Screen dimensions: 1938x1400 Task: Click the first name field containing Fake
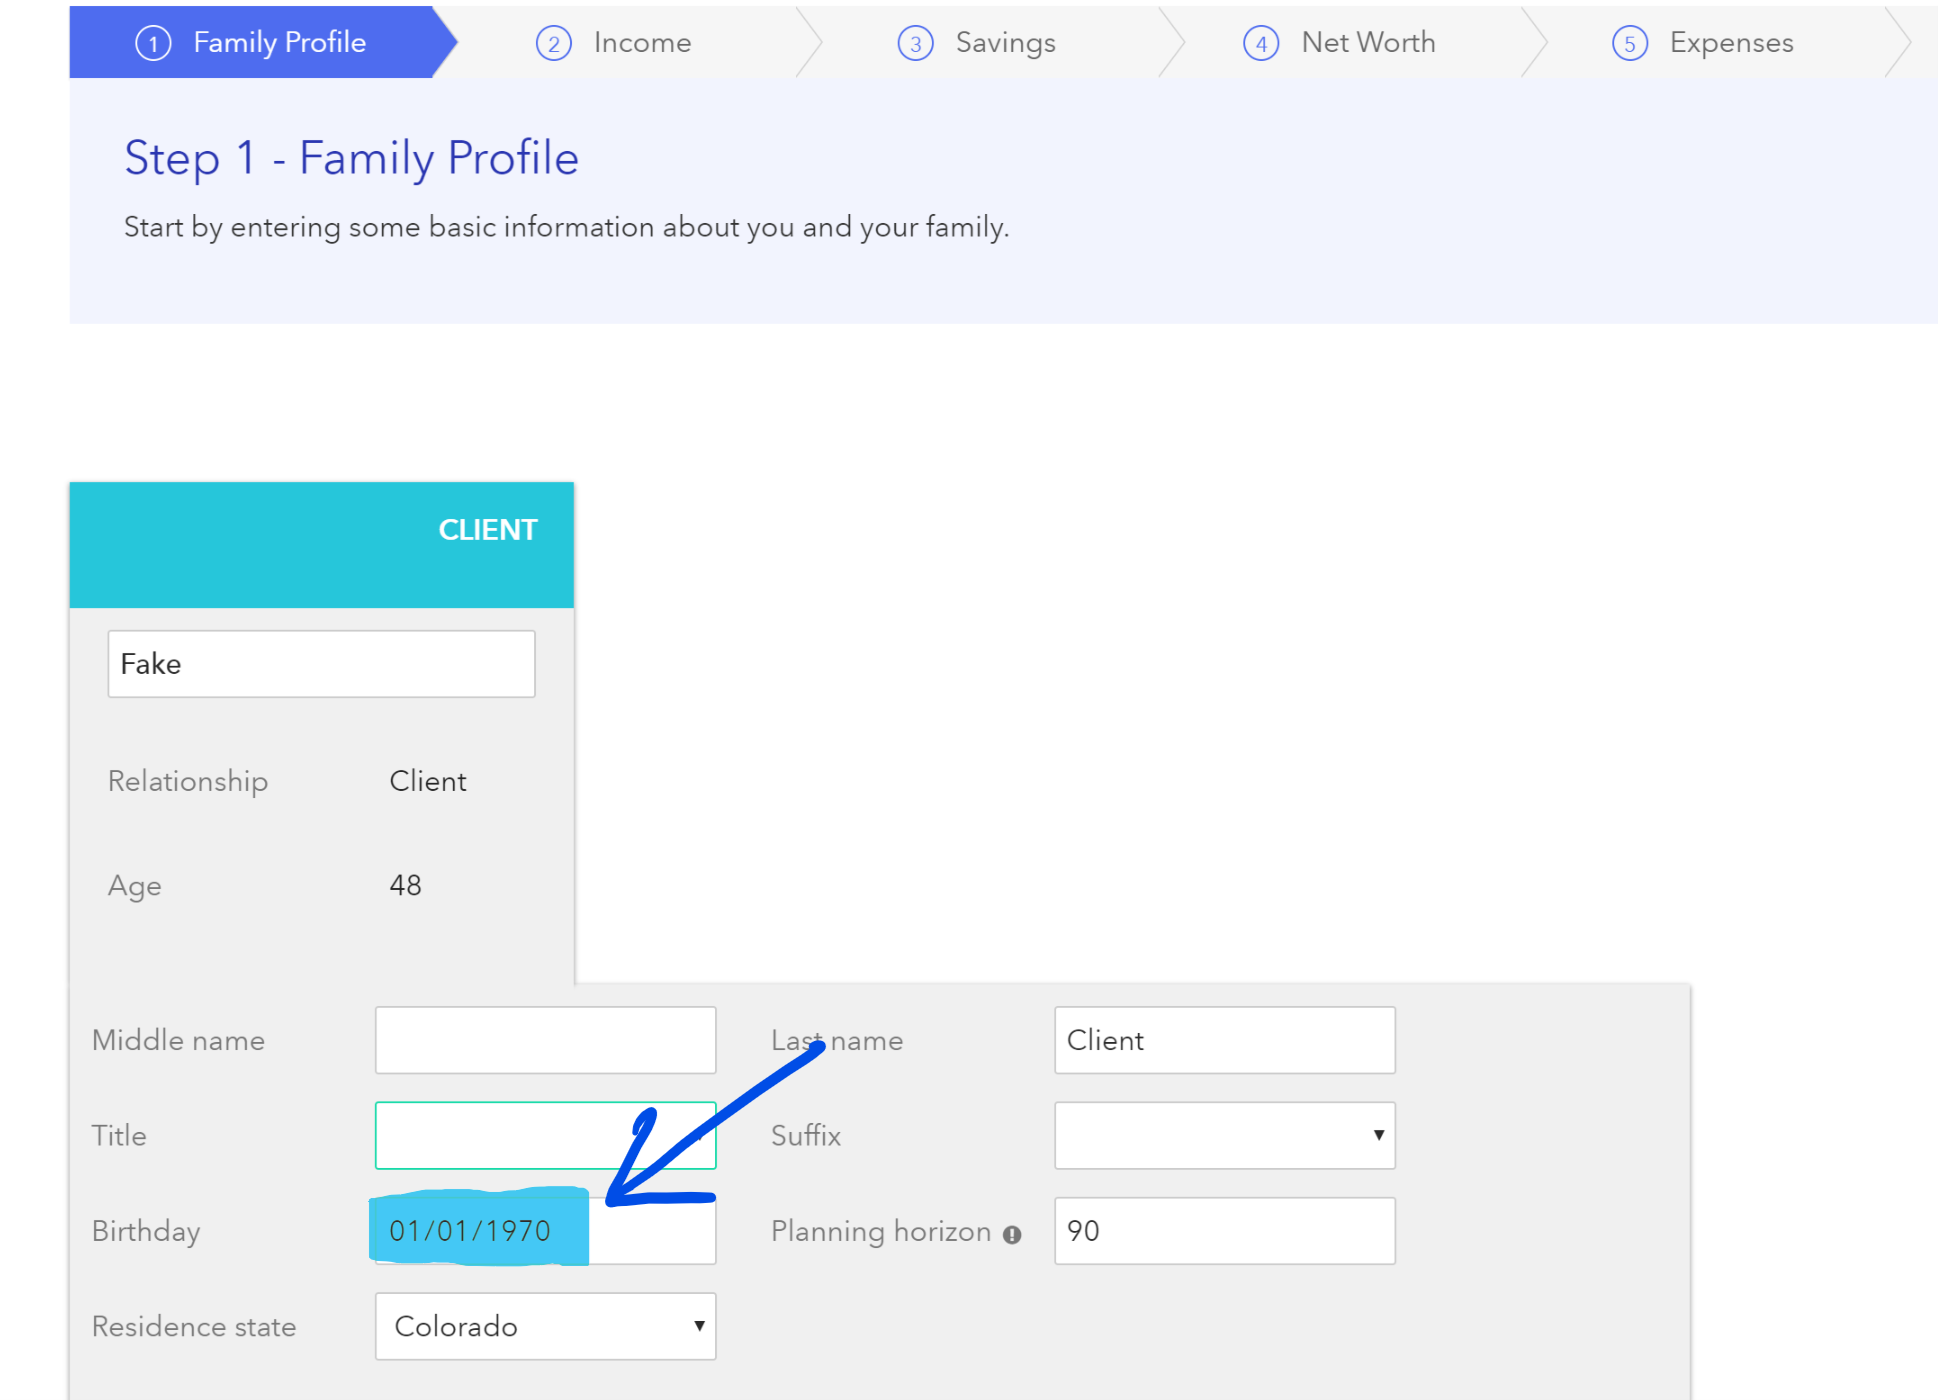(321, 664)
